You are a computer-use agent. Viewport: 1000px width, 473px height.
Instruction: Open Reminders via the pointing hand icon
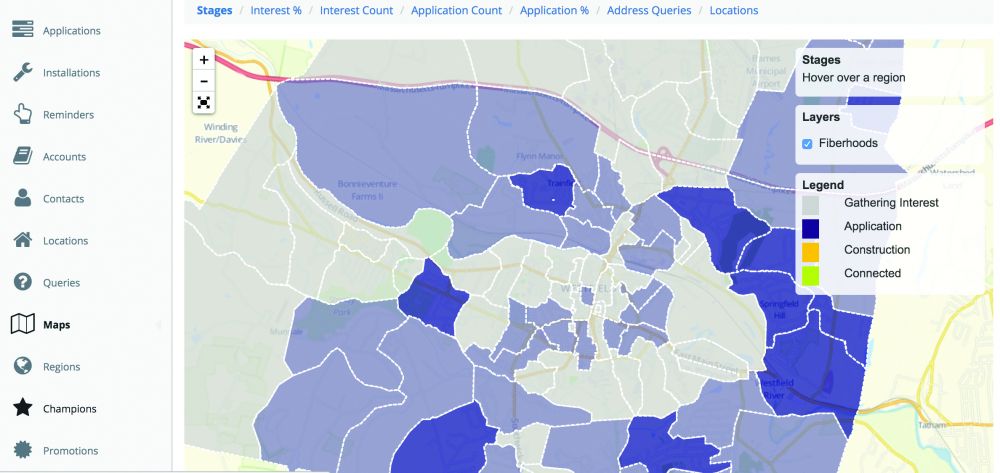tap(22, 114)
